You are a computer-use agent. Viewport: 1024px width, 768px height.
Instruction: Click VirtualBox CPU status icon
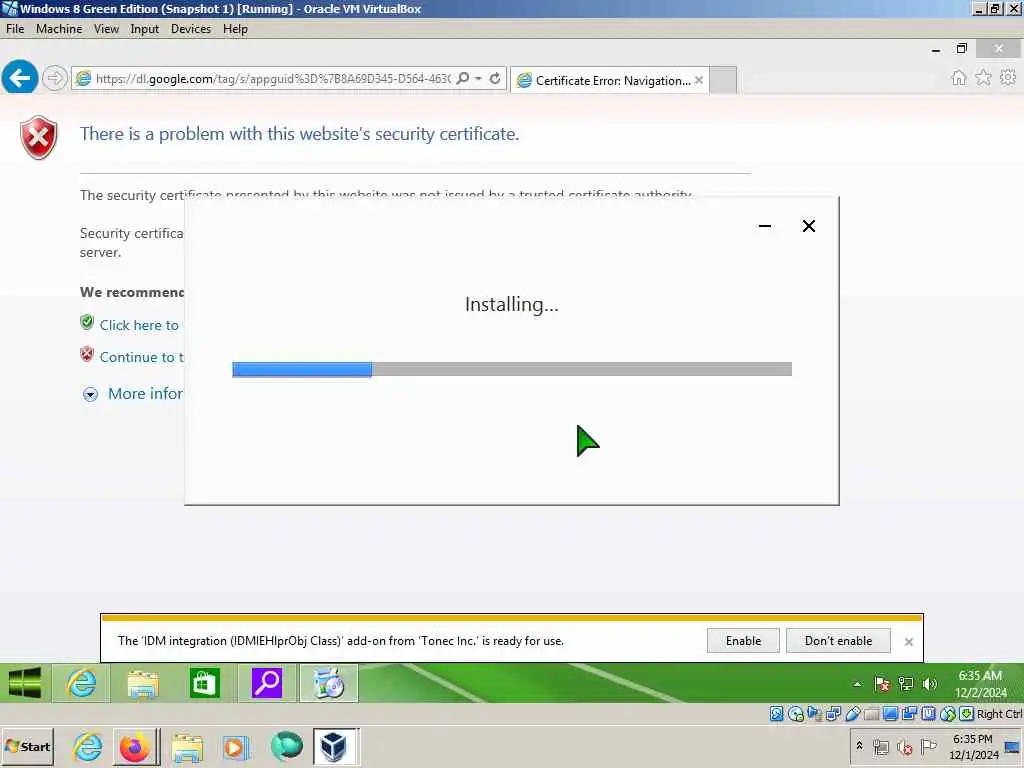click(928, 714)
